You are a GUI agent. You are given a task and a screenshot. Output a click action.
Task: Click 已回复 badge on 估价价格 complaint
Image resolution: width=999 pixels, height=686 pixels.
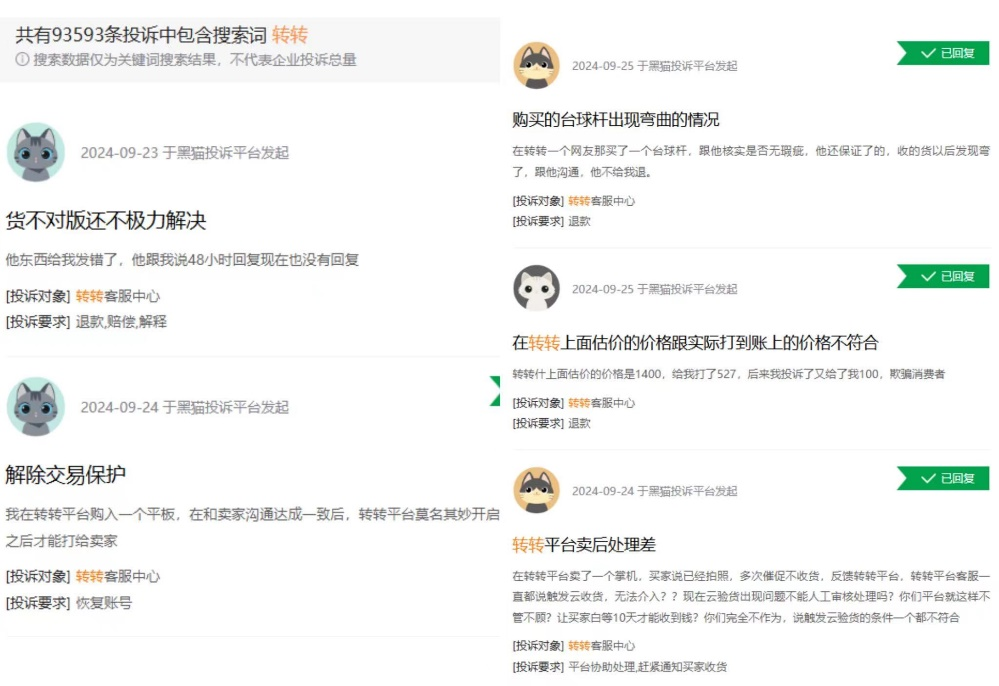point(943,276)
